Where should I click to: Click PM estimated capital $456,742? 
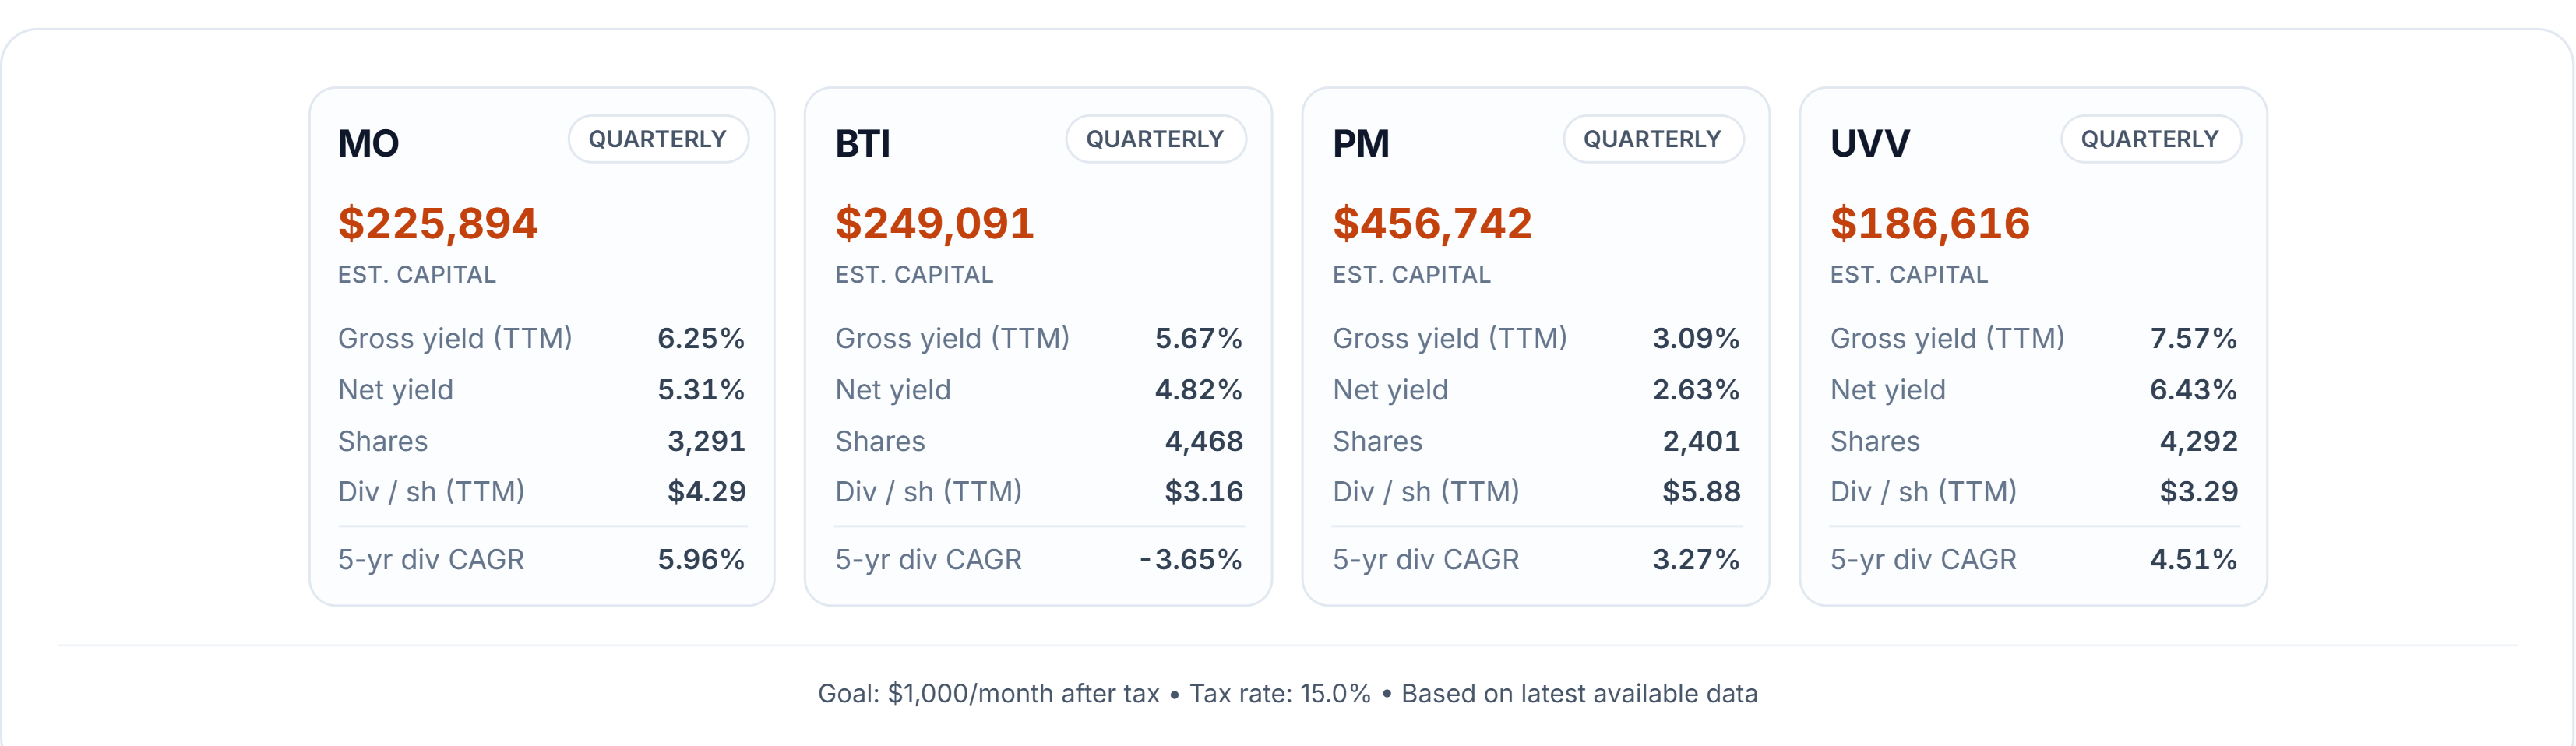pos(1432,223)
